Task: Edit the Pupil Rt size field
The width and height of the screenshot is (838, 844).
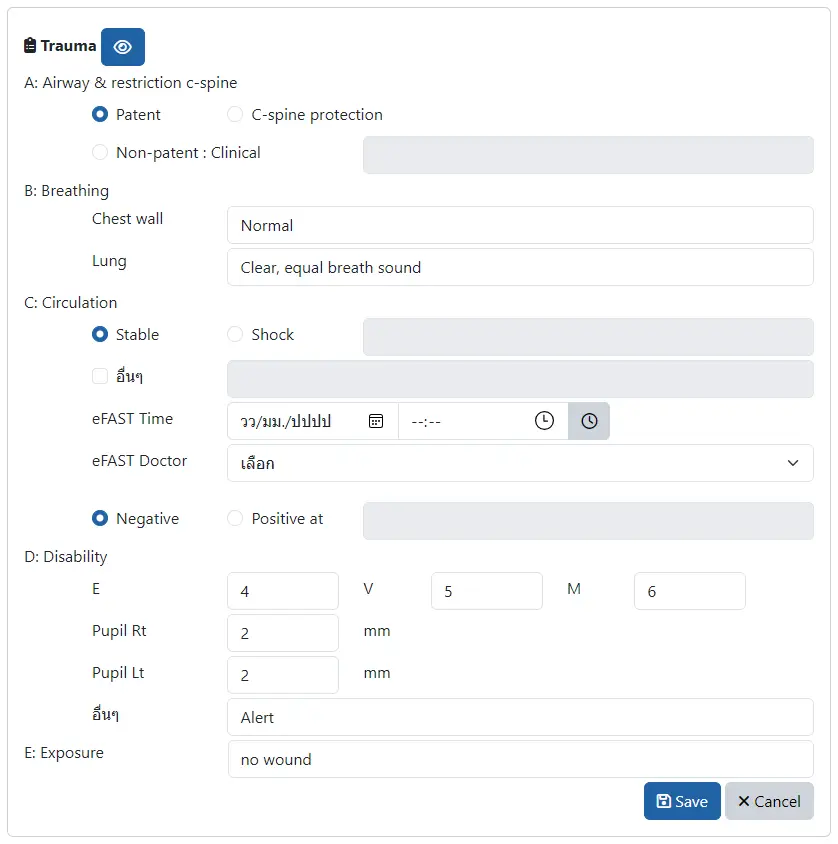Action: (283, 633)
